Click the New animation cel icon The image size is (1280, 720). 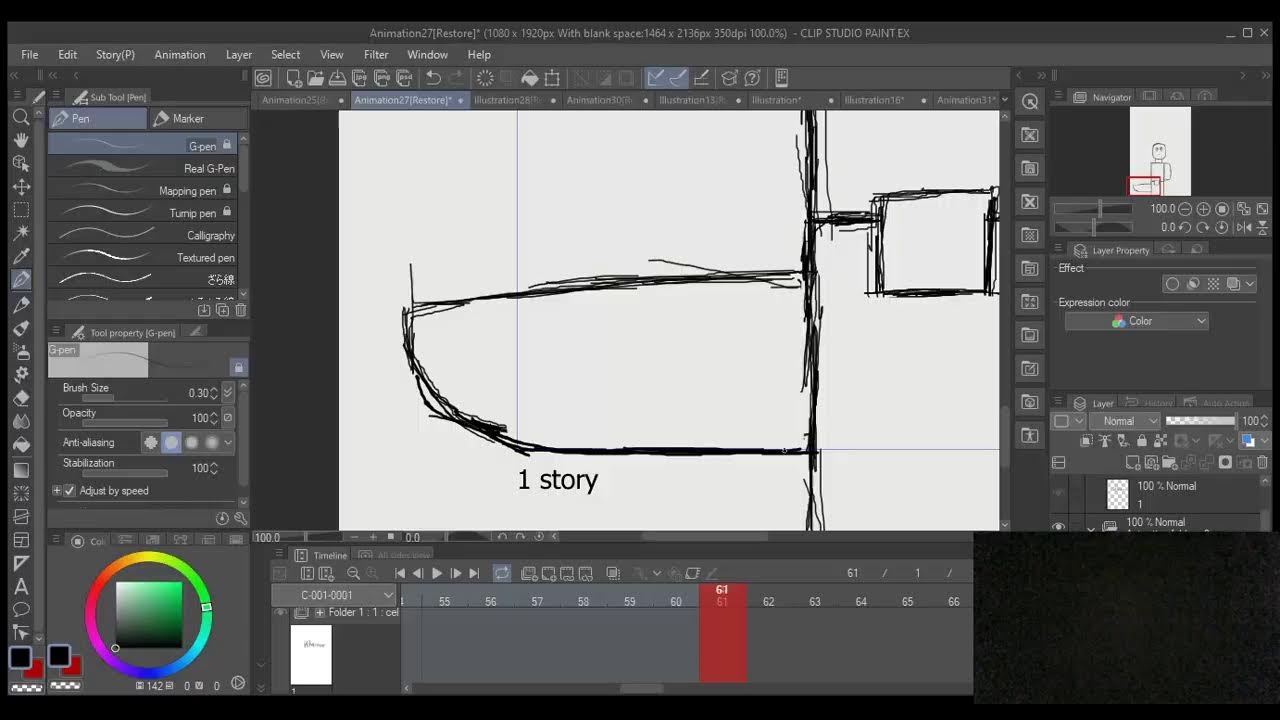tap(529, 573)
